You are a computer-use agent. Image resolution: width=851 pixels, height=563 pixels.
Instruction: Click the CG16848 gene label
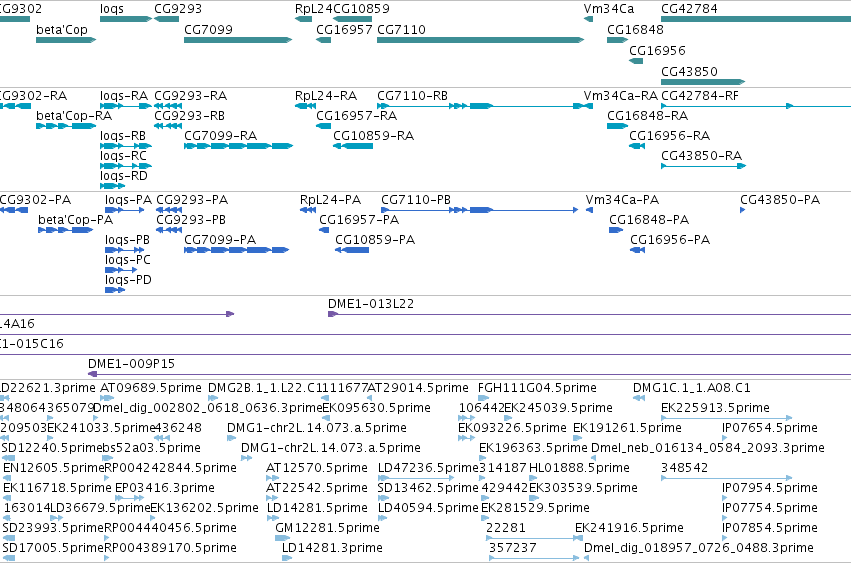click(635, 30)
